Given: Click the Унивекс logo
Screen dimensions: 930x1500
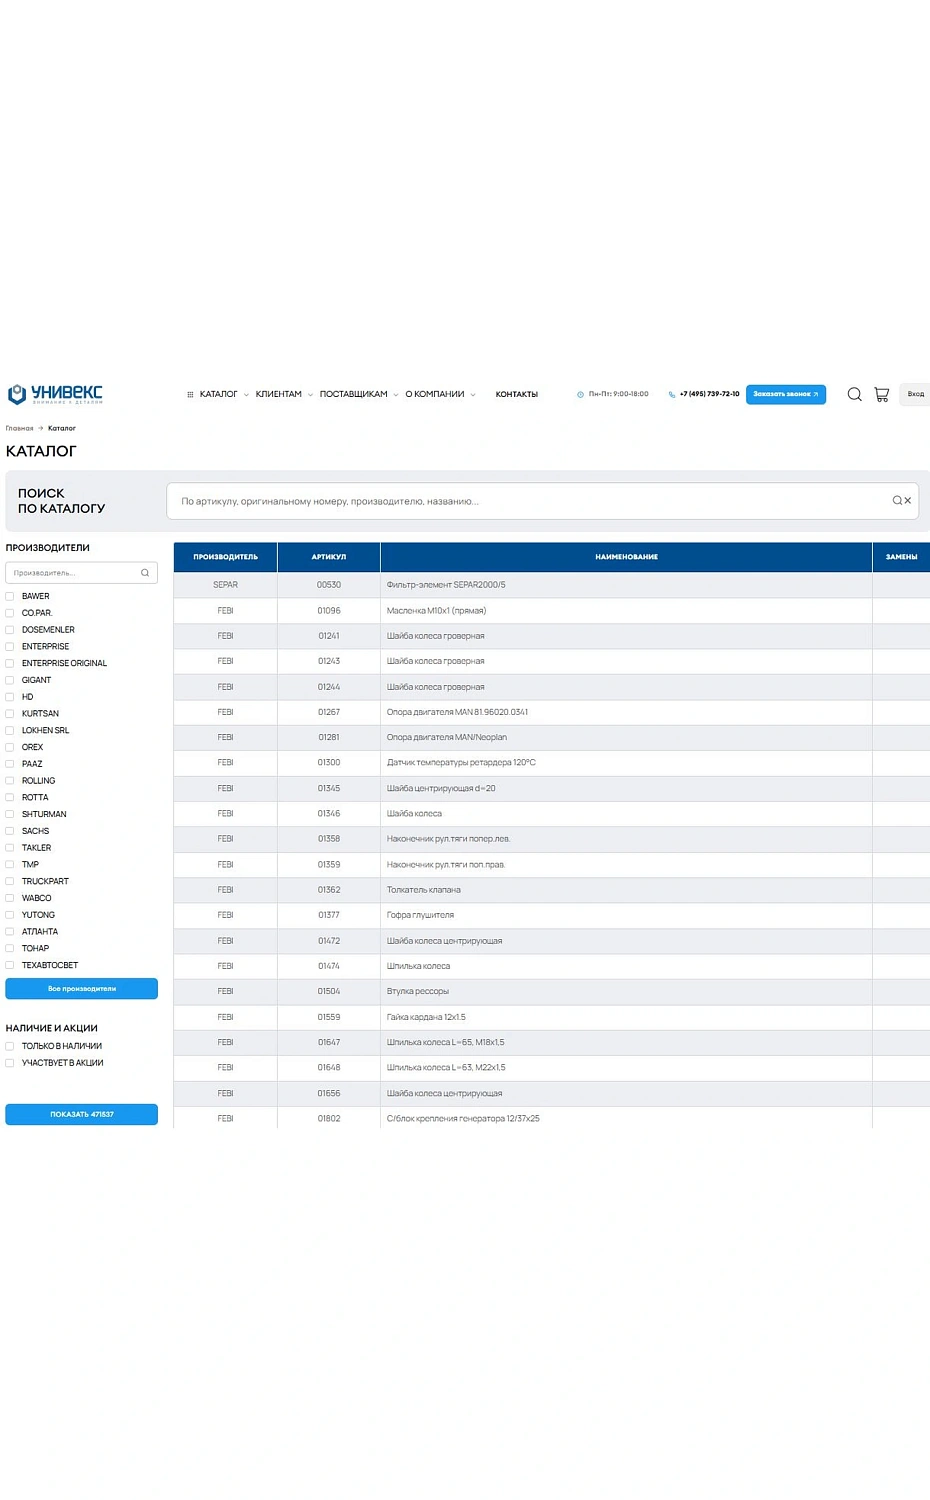Looking at the screenshot, I should click(55, 394).
